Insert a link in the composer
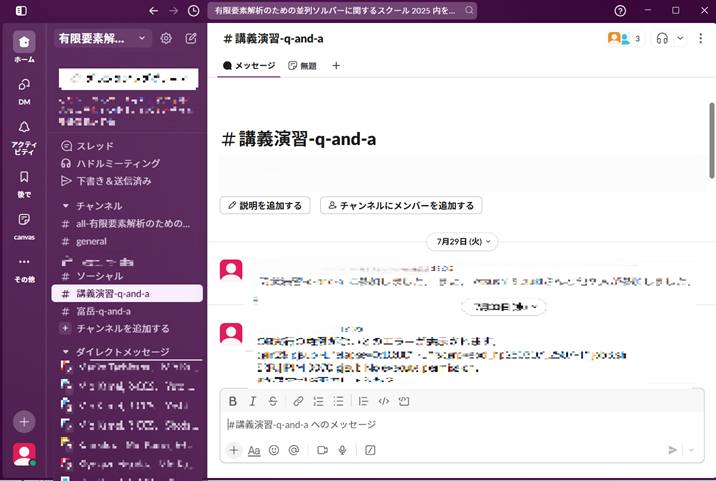716x481 pixels. (298, 401)
